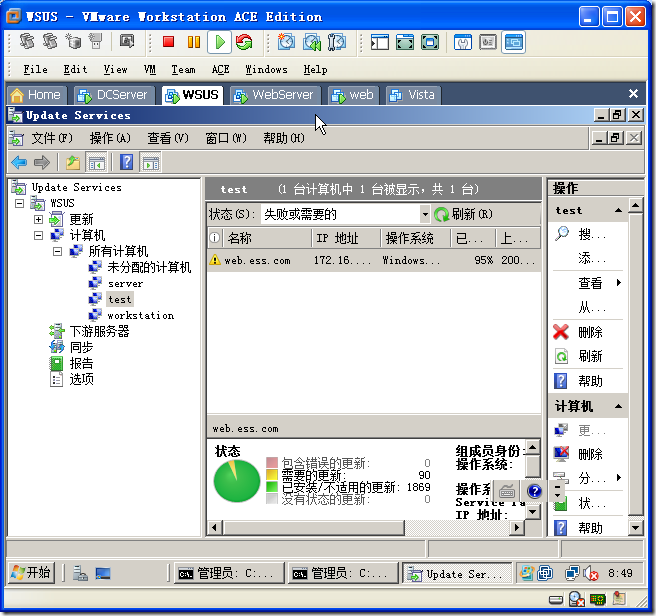Click the keyboard overlay icon
Viewport: 656px width, 616px height.
(507, 490)
